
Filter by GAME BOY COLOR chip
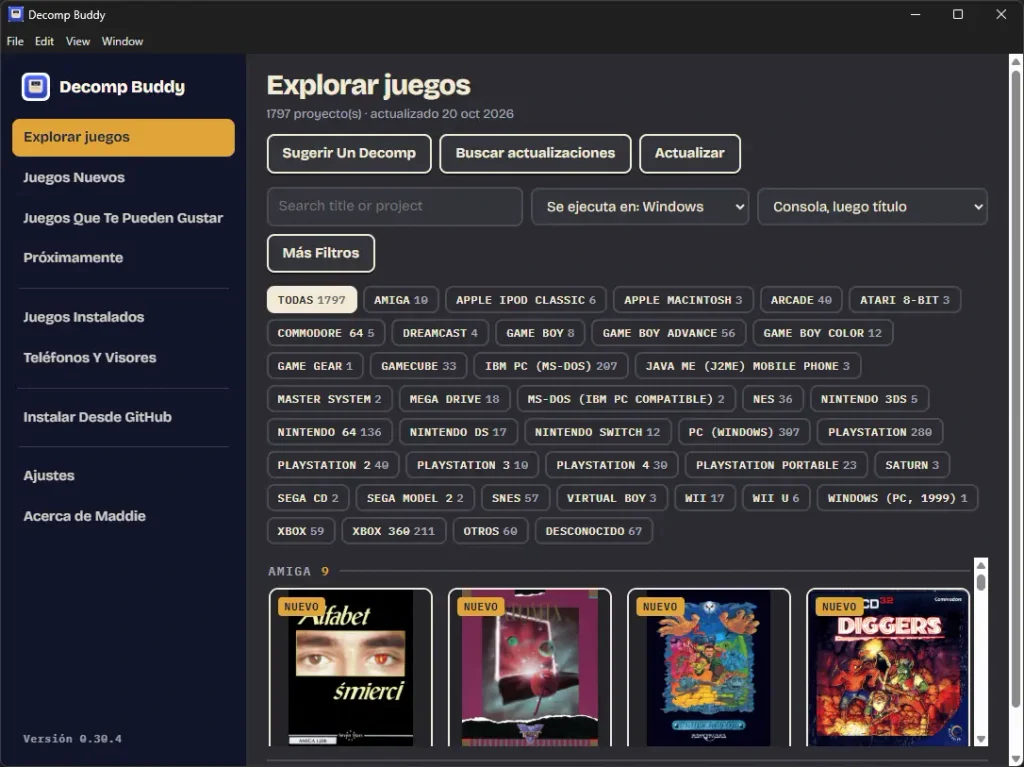822,333
